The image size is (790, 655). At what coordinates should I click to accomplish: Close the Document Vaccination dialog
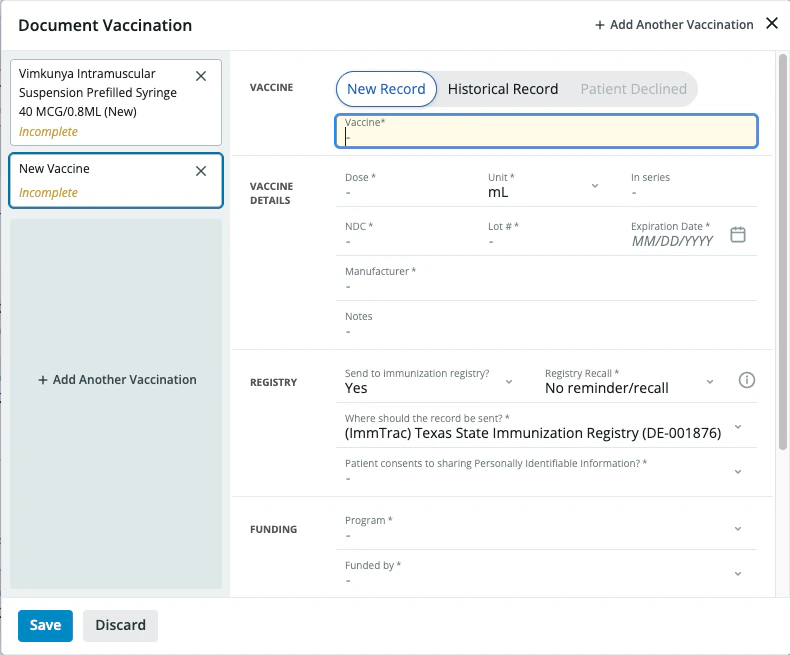[771, 24]
